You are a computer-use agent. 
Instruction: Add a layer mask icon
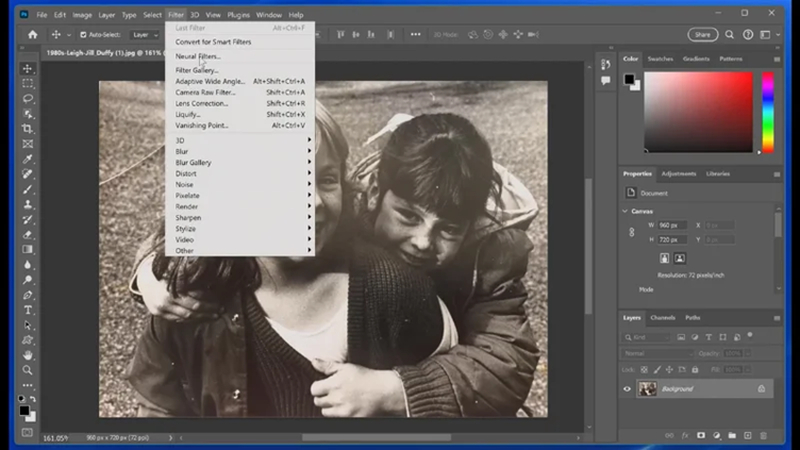pos(701,435)
